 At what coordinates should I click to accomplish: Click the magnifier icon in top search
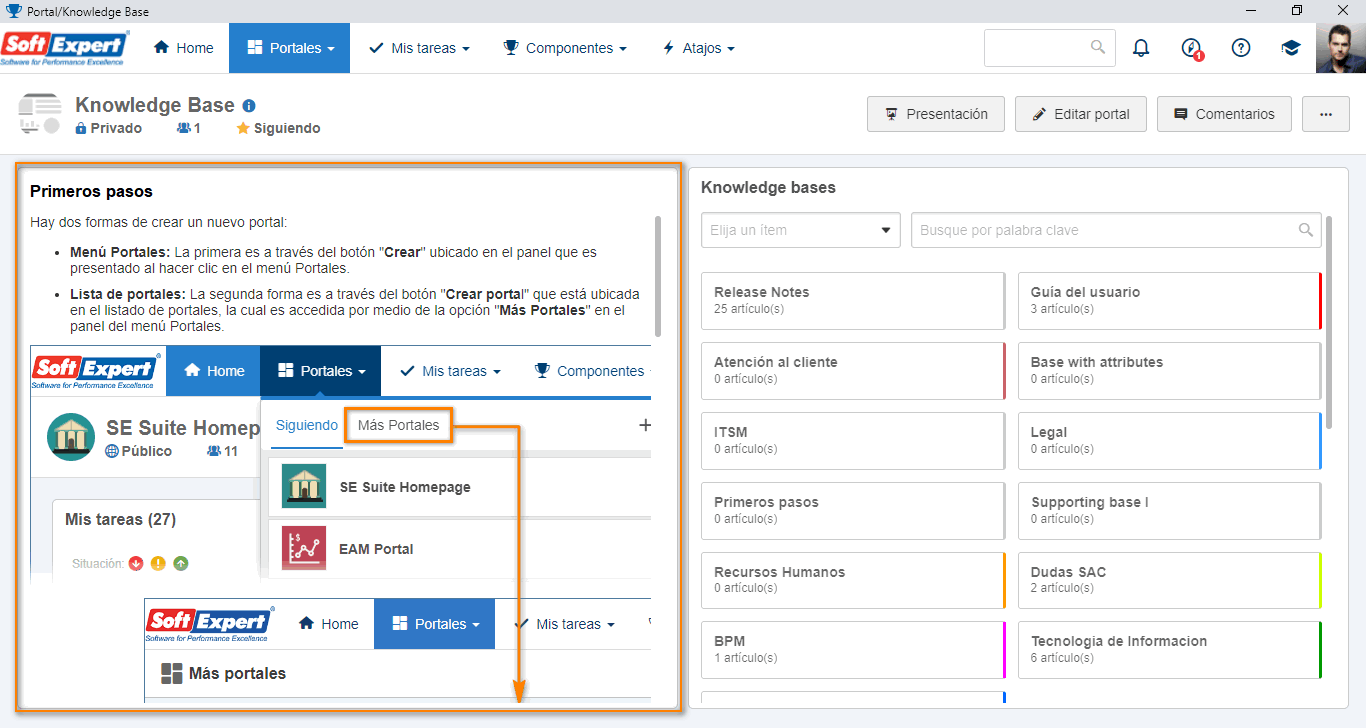pos(1098,47)
